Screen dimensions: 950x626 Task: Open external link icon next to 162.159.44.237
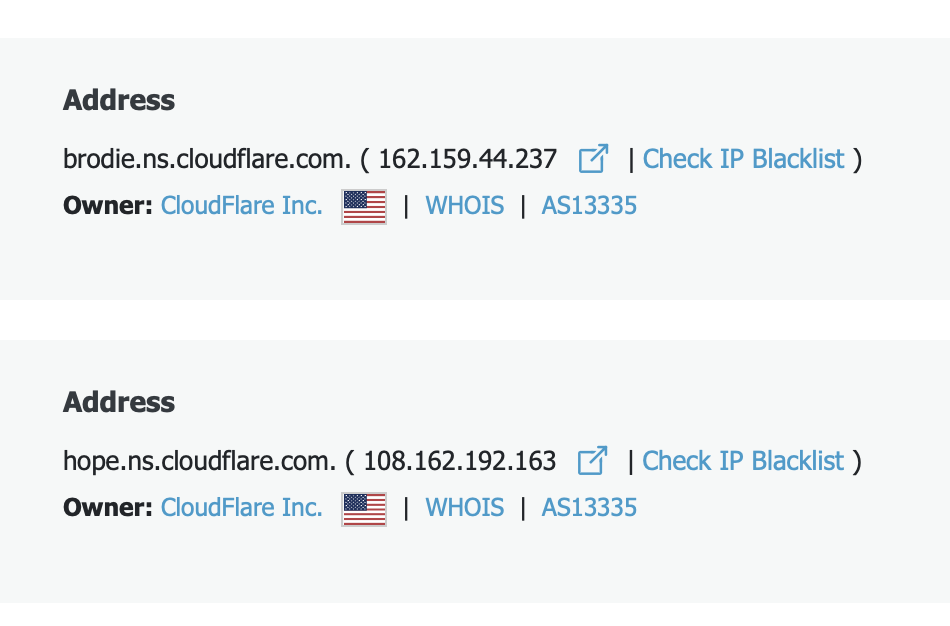[593, 158]
